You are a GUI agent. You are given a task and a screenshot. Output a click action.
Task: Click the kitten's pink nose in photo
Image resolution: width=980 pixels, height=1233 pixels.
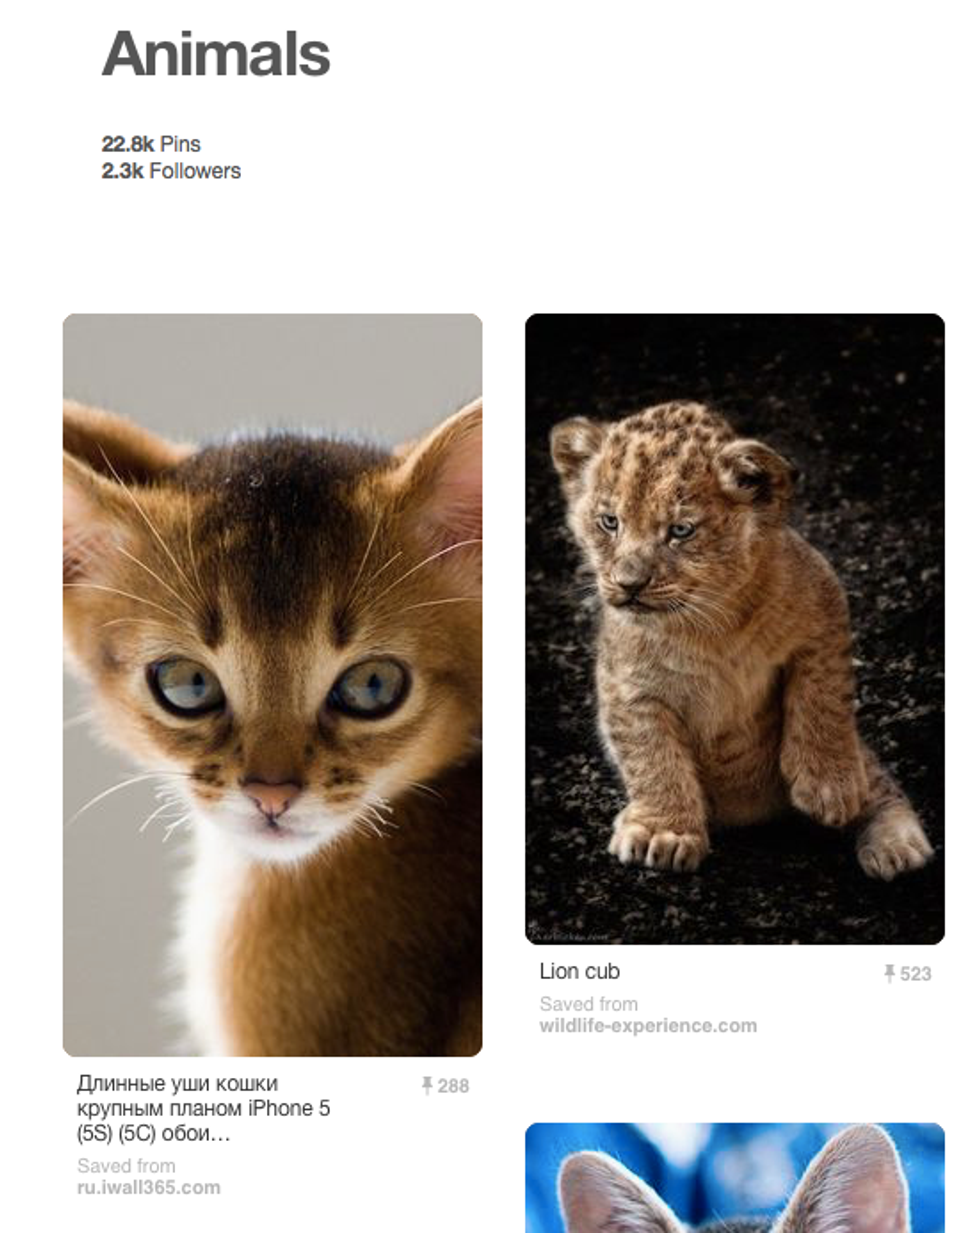tap(270, 798)
